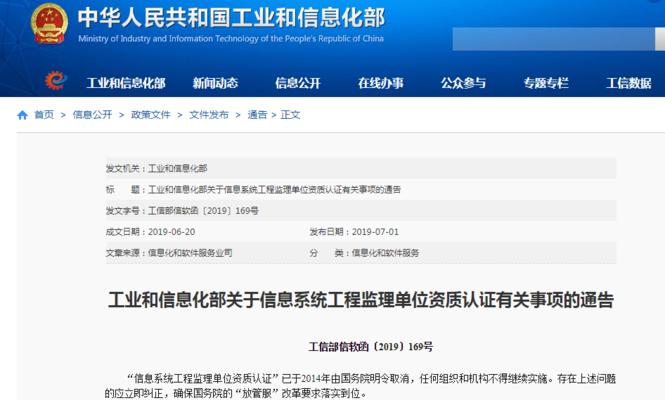The image size is (665, 400).
Task: Go to 通告 breadcrumb link
Action: click(x=257, y=115)
